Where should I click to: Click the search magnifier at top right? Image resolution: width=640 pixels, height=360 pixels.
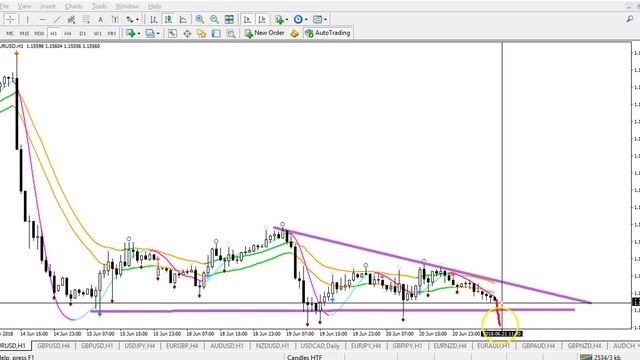point(630,19)
